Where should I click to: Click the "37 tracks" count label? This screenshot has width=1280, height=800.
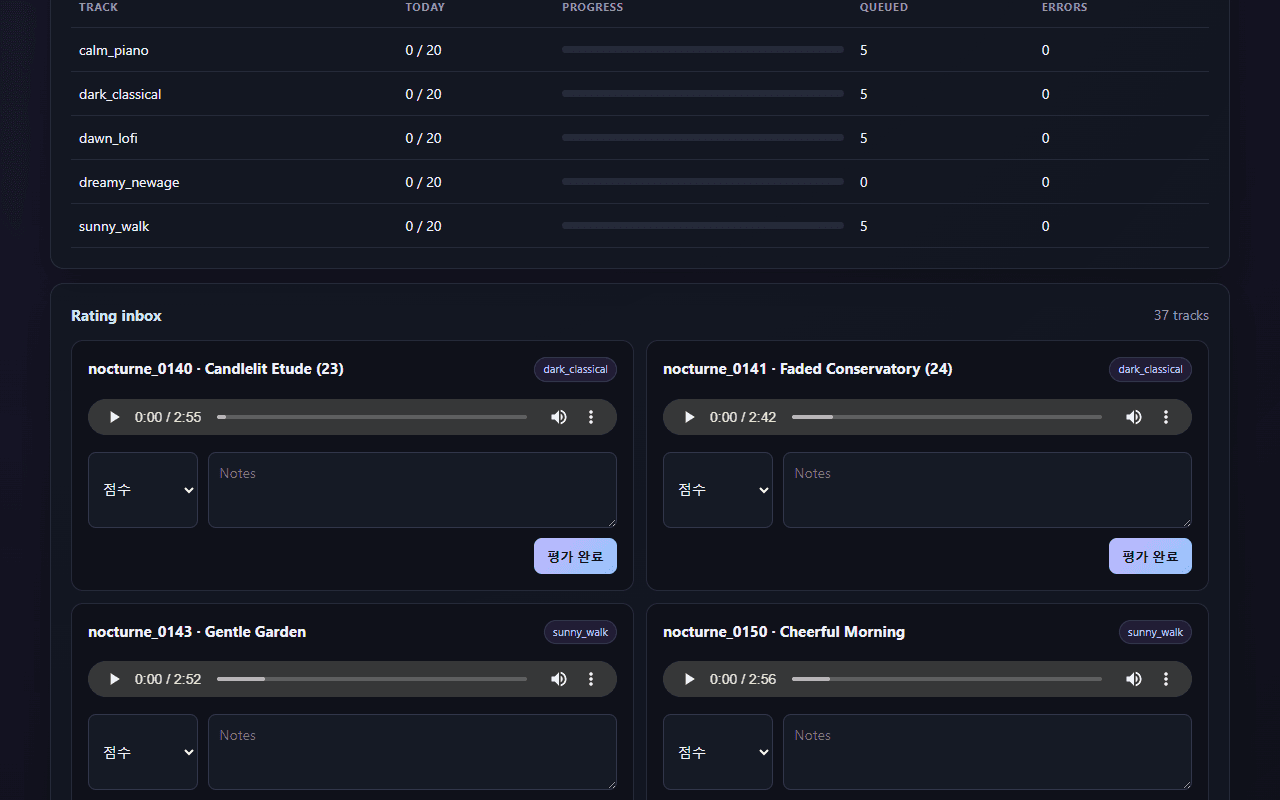pos(1181,315)
